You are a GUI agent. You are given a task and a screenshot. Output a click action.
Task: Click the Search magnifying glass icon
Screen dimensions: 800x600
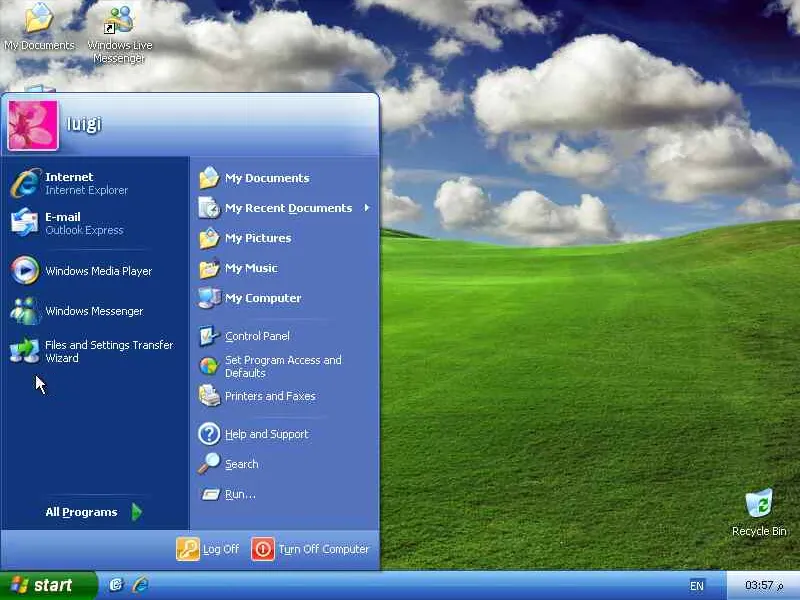click(209, 463)
